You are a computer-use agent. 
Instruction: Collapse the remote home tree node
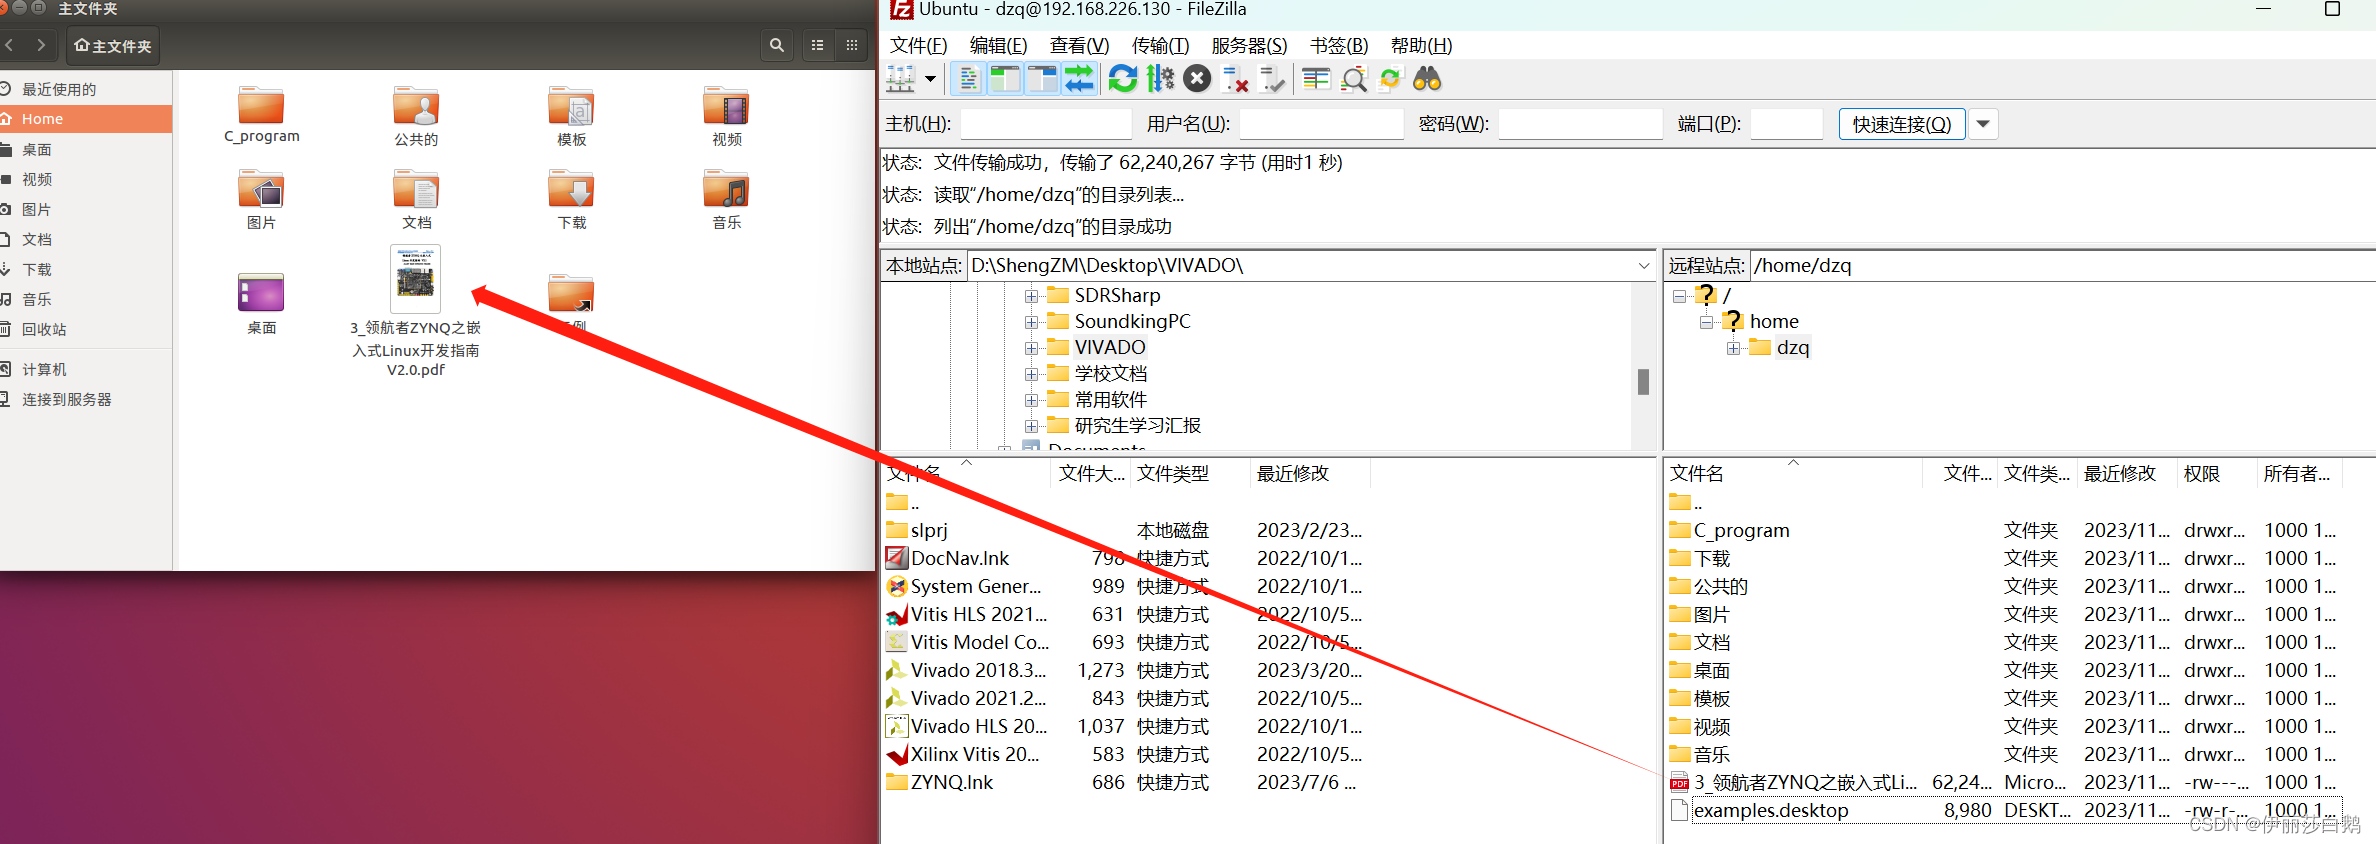coord(1706,322)
